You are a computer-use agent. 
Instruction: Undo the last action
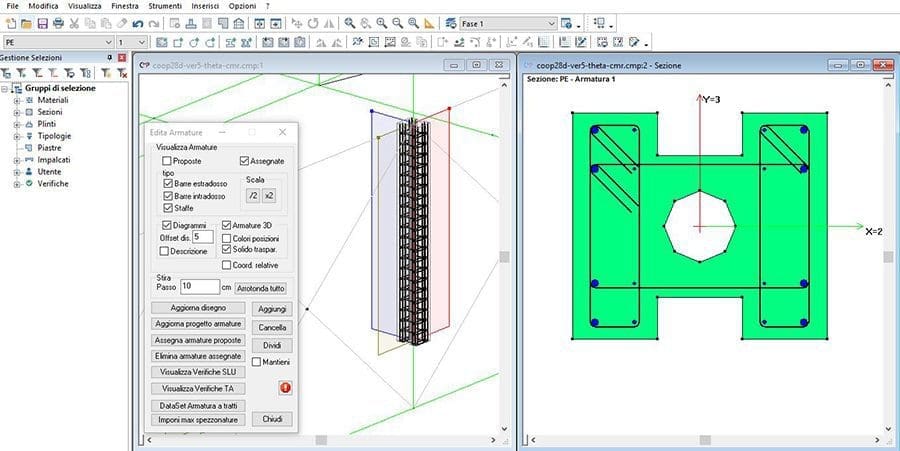(x=138, y=24)
